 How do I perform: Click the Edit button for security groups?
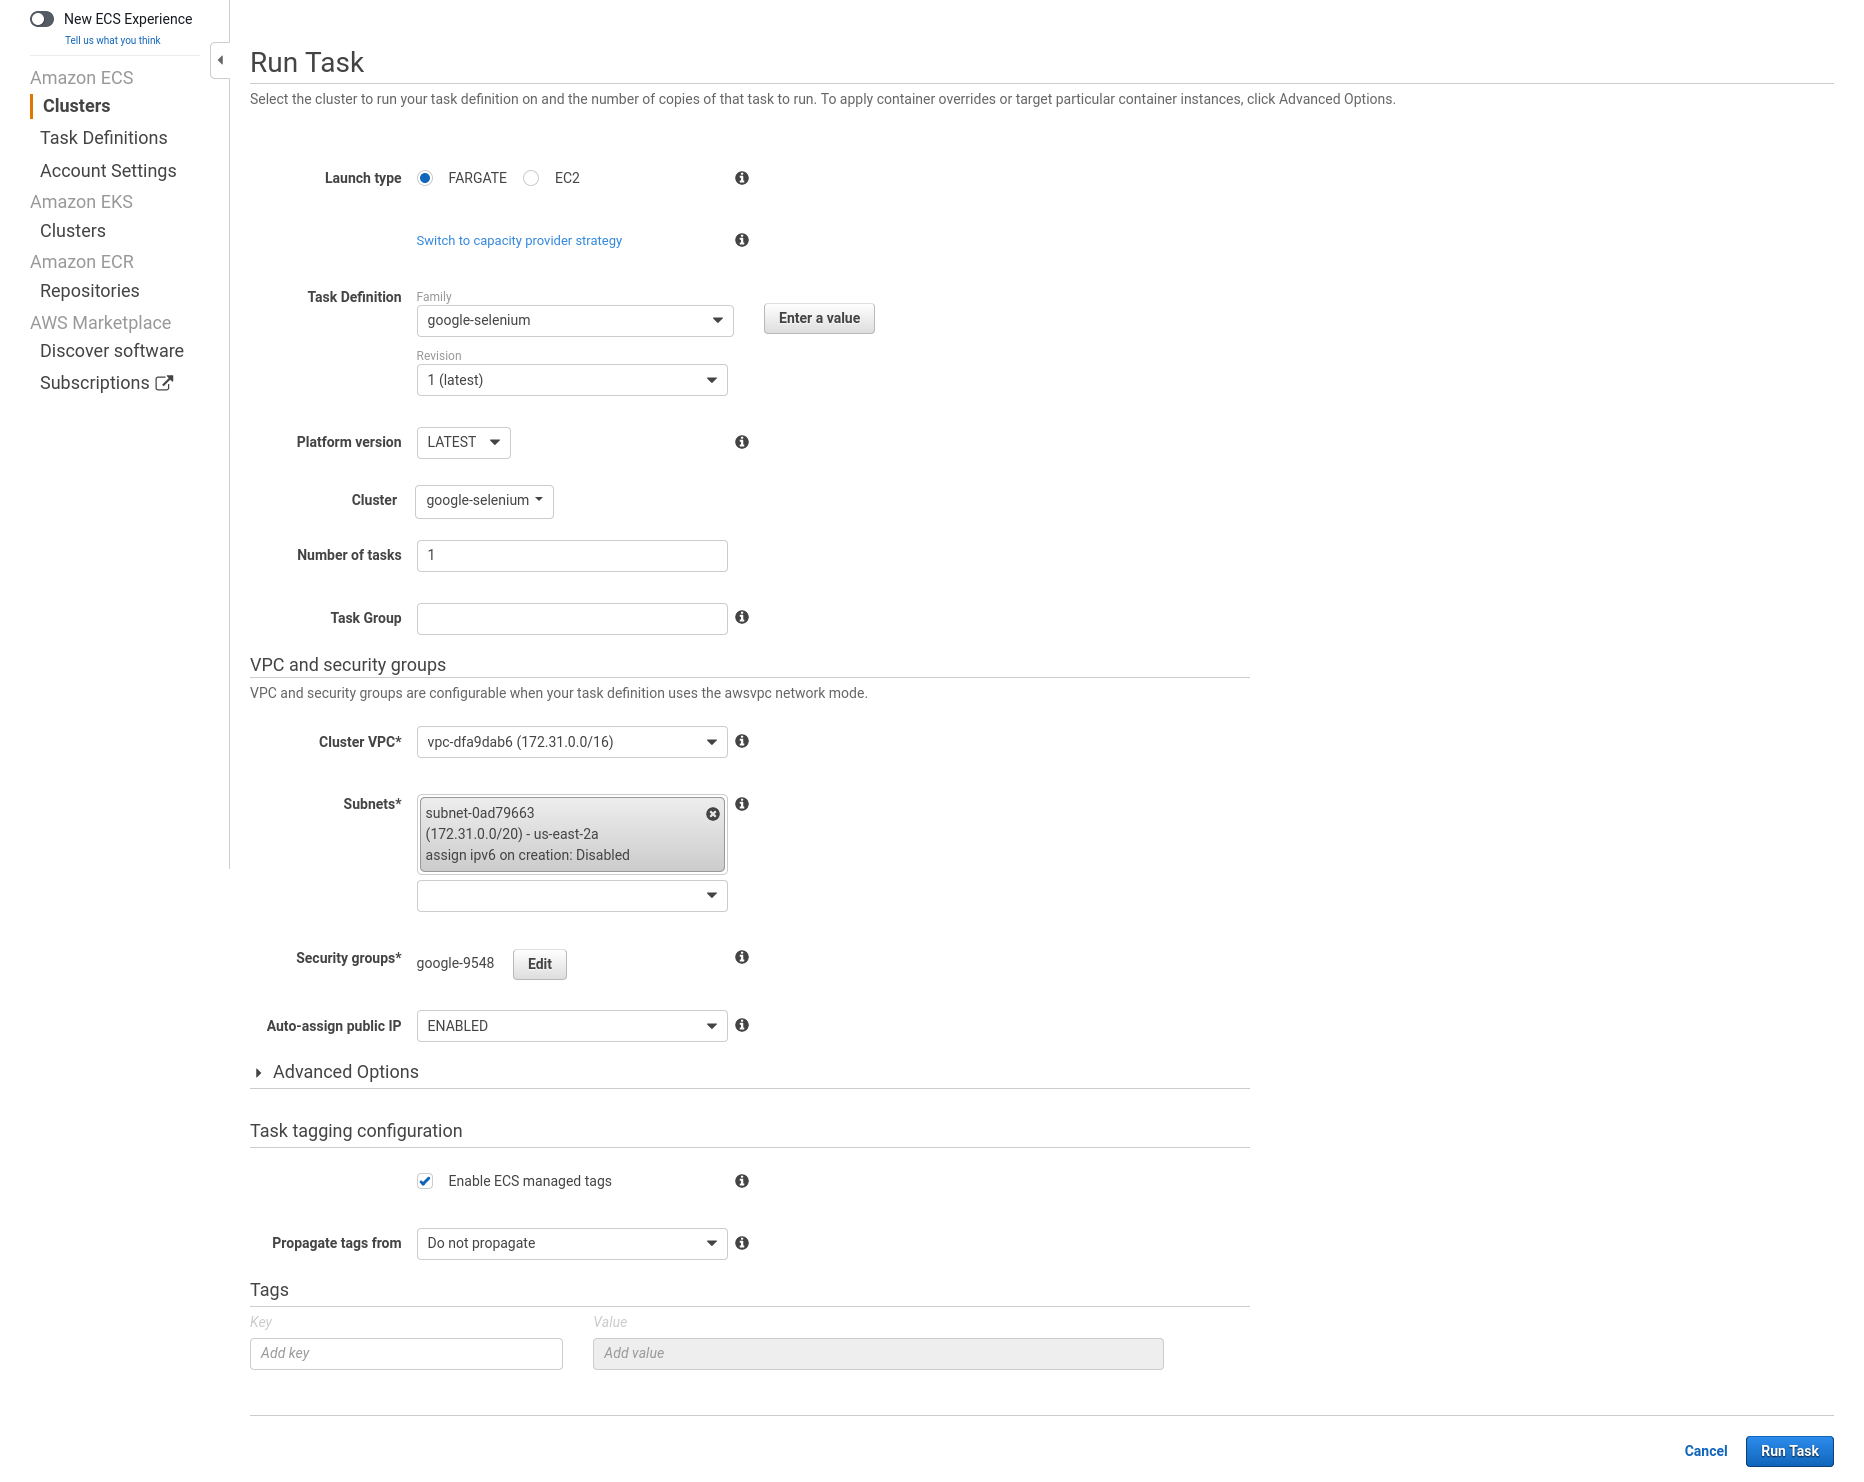pos(539,964)
